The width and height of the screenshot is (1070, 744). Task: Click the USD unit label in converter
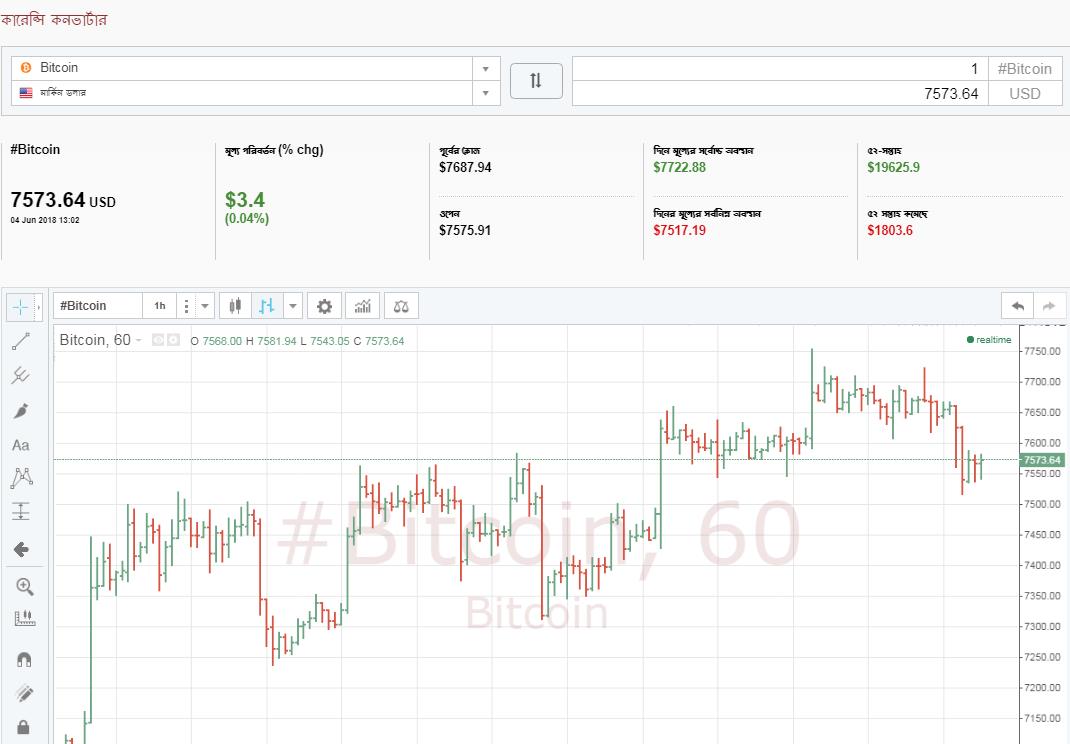coord(1025,94)
